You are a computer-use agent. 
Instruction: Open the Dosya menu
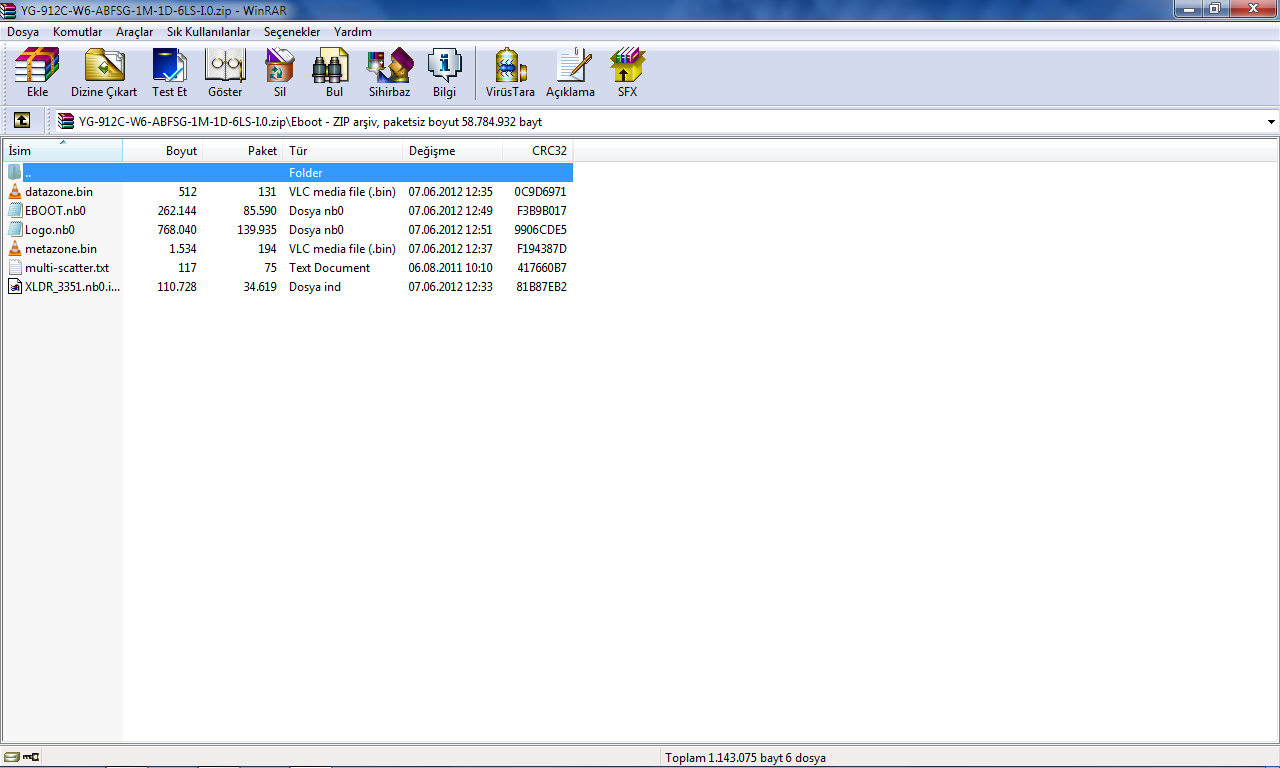click(23, 32)
